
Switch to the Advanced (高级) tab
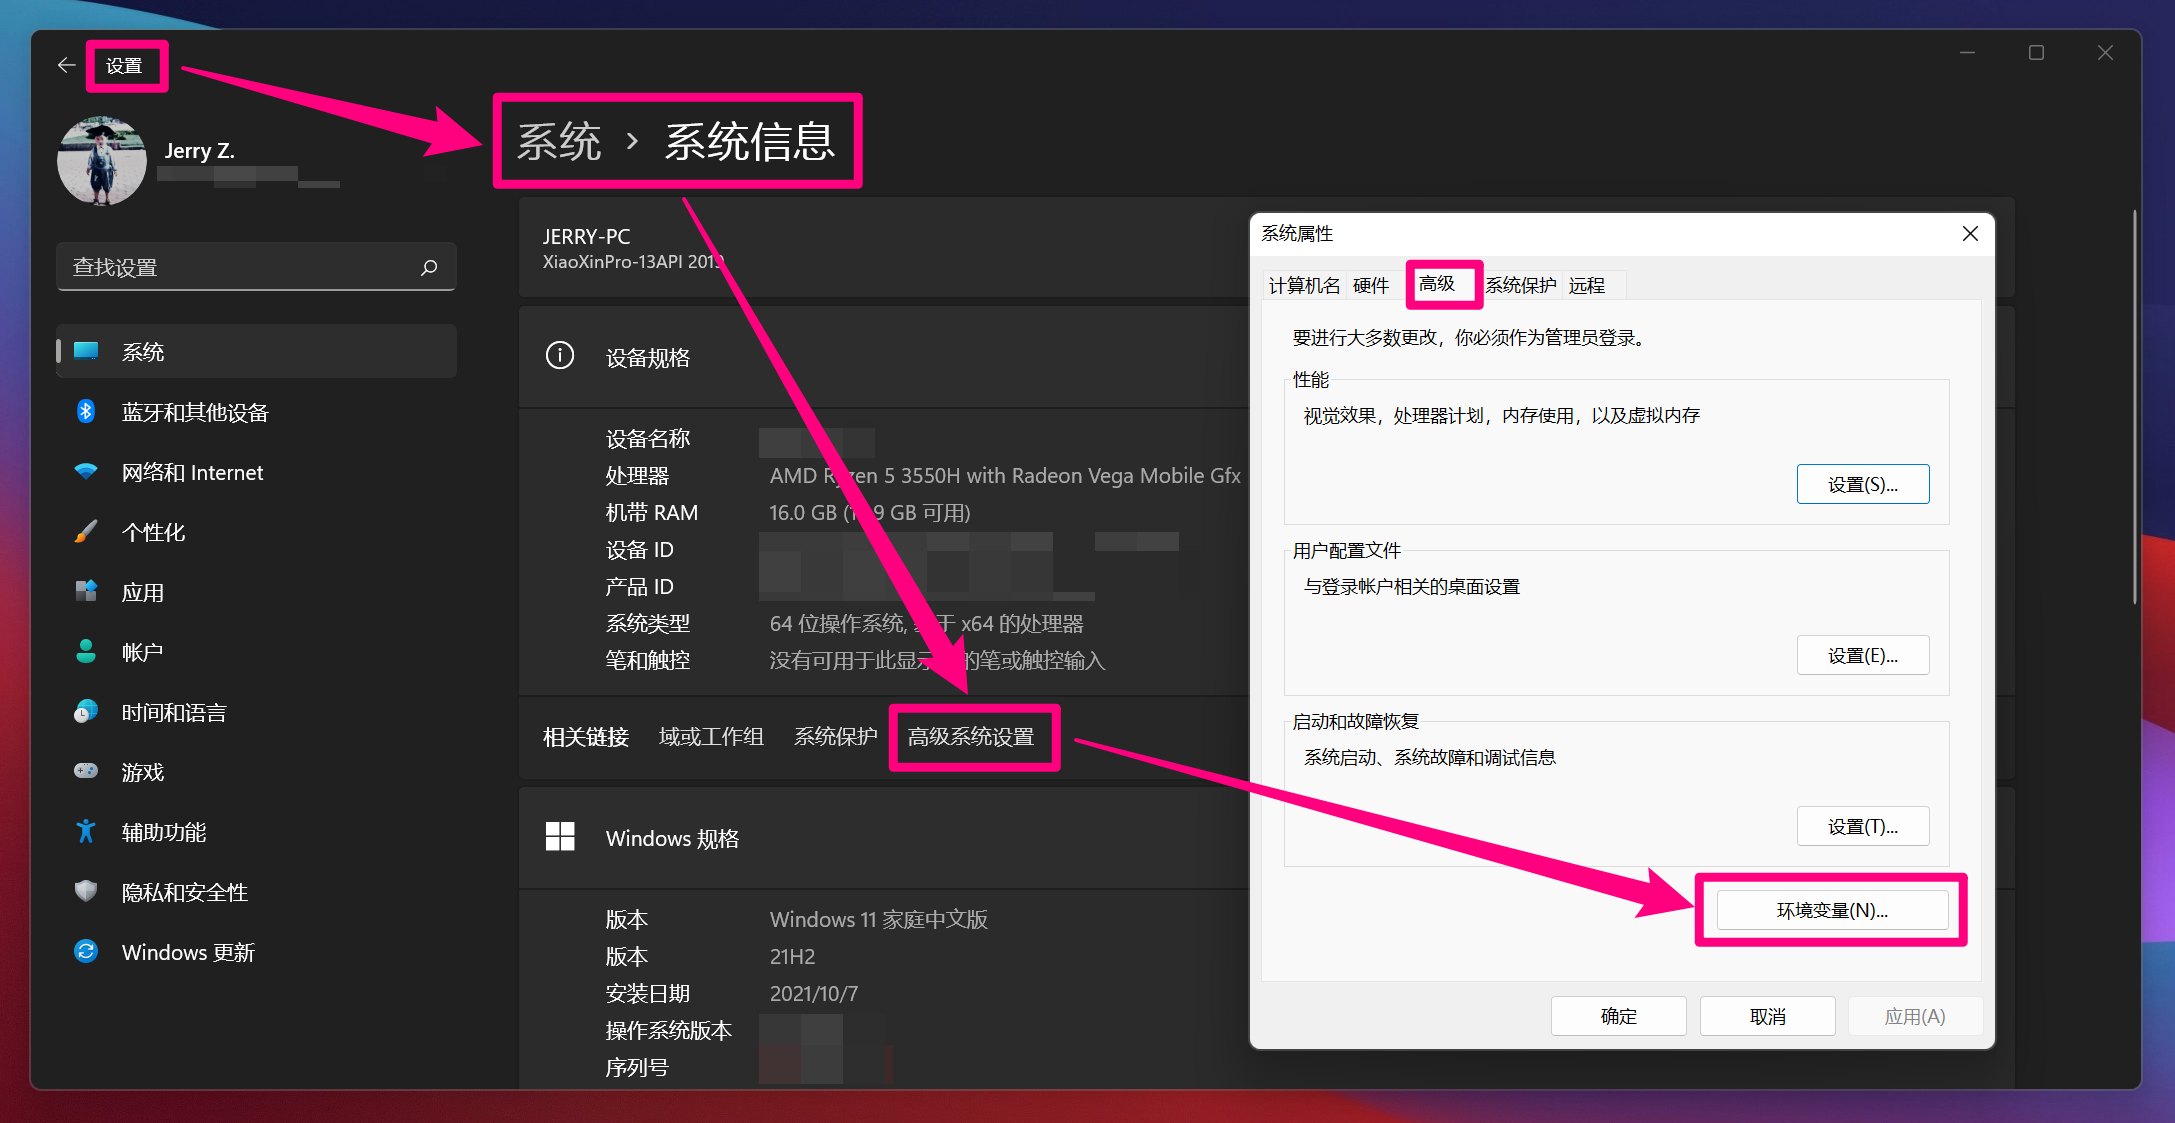click(1438, 284)
